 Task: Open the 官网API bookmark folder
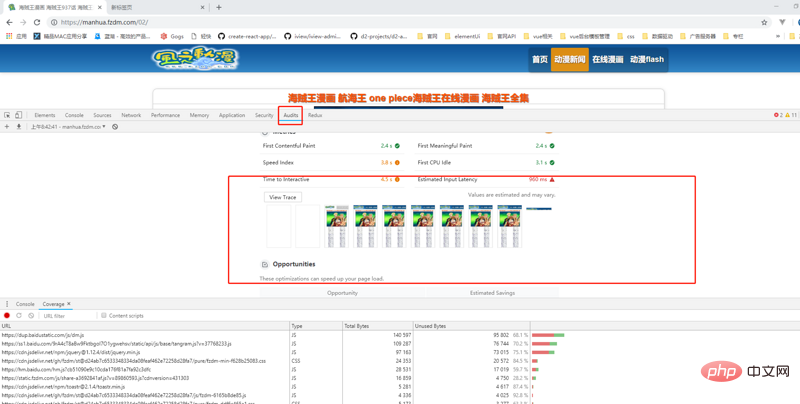pos(502,36)
